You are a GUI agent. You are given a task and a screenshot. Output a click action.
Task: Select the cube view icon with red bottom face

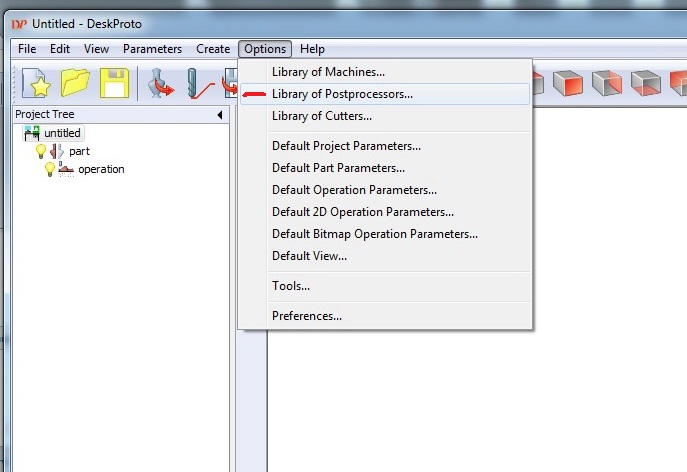pyautogui.click(x=646, y=83)
